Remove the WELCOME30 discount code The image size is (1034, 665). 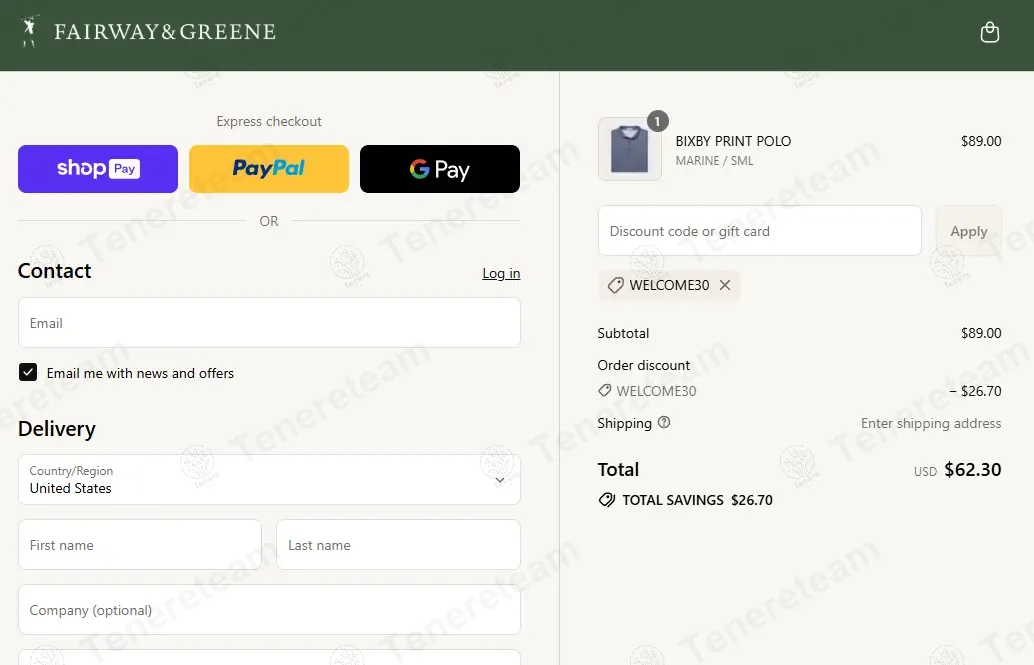coord(725,285)
